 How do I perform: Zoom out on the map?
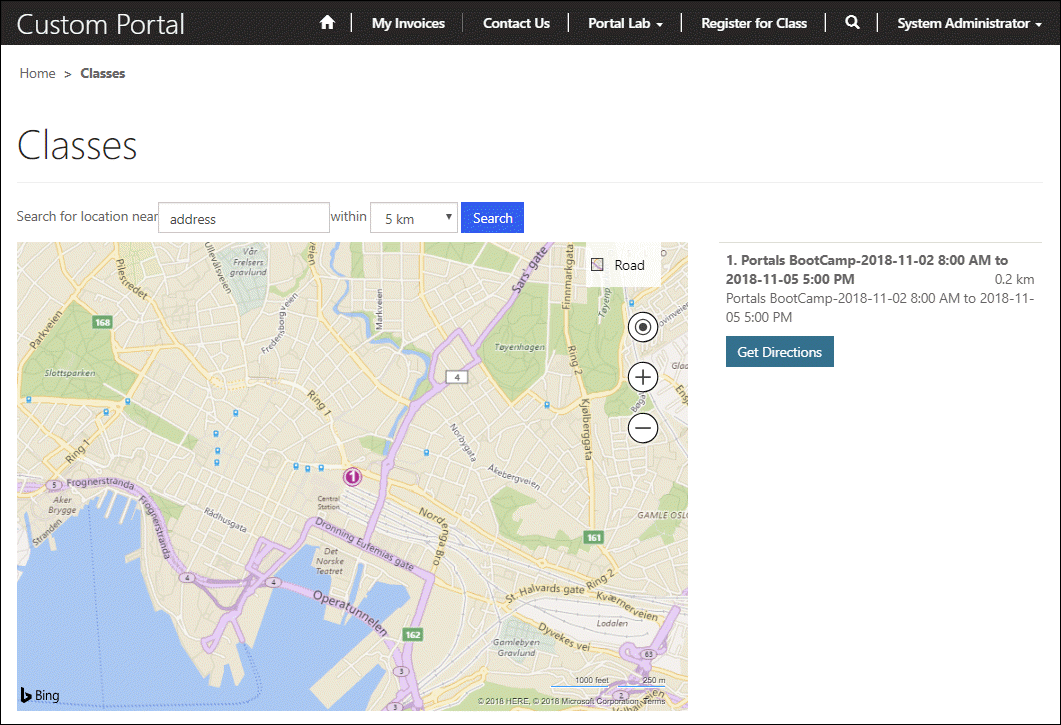[643, 428]
